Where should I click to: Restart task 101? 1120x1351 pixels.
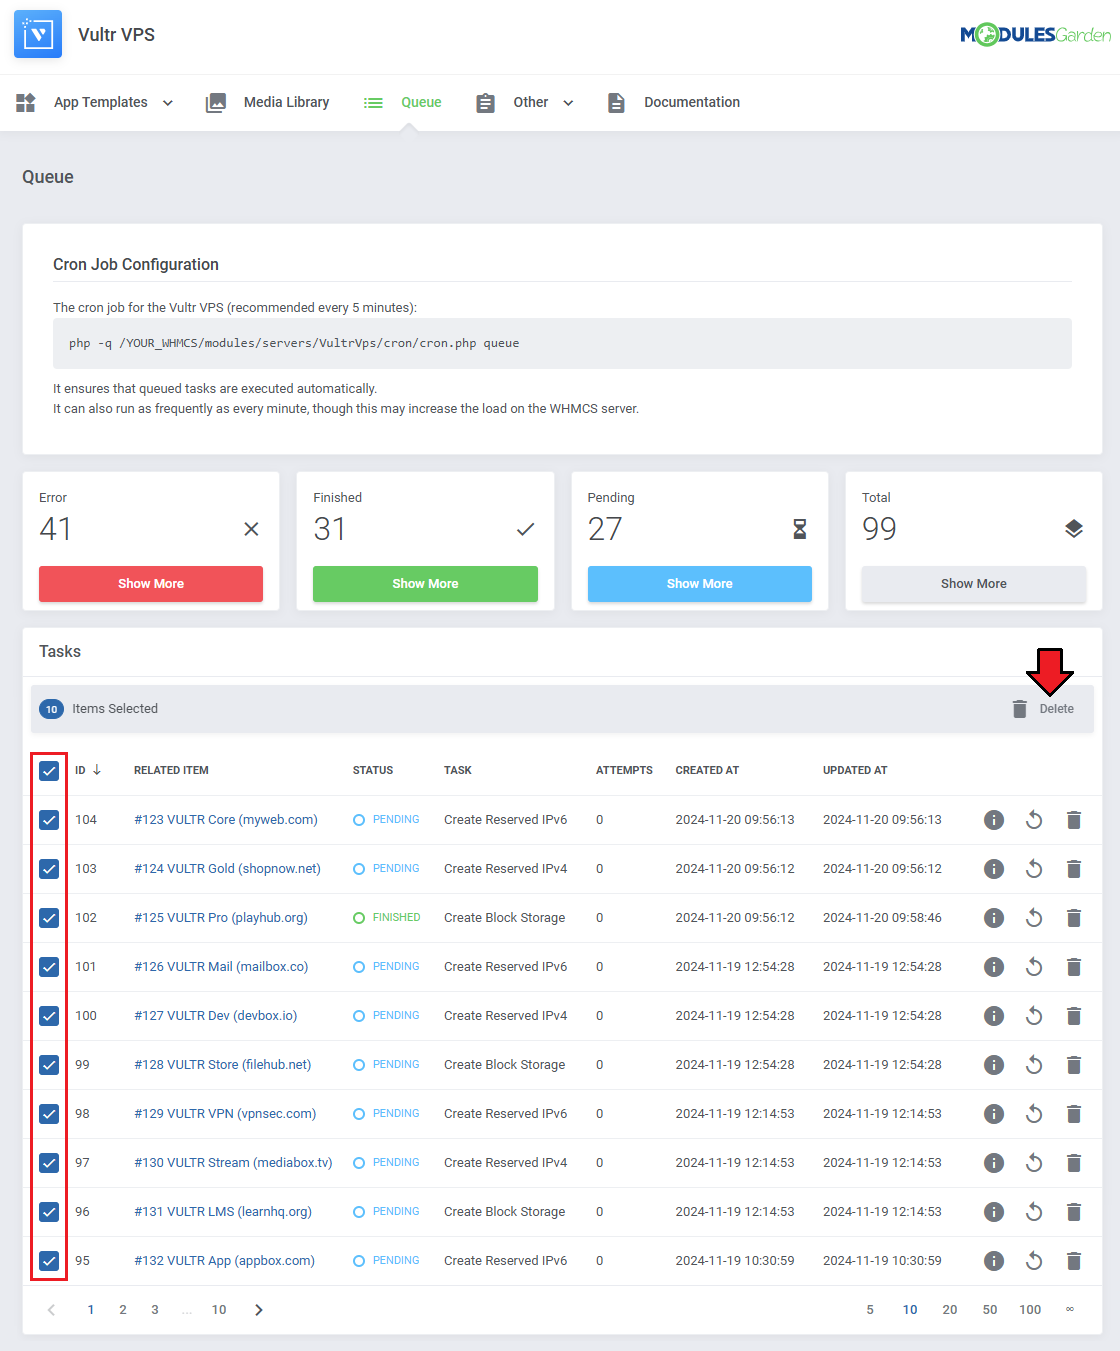1034,967
